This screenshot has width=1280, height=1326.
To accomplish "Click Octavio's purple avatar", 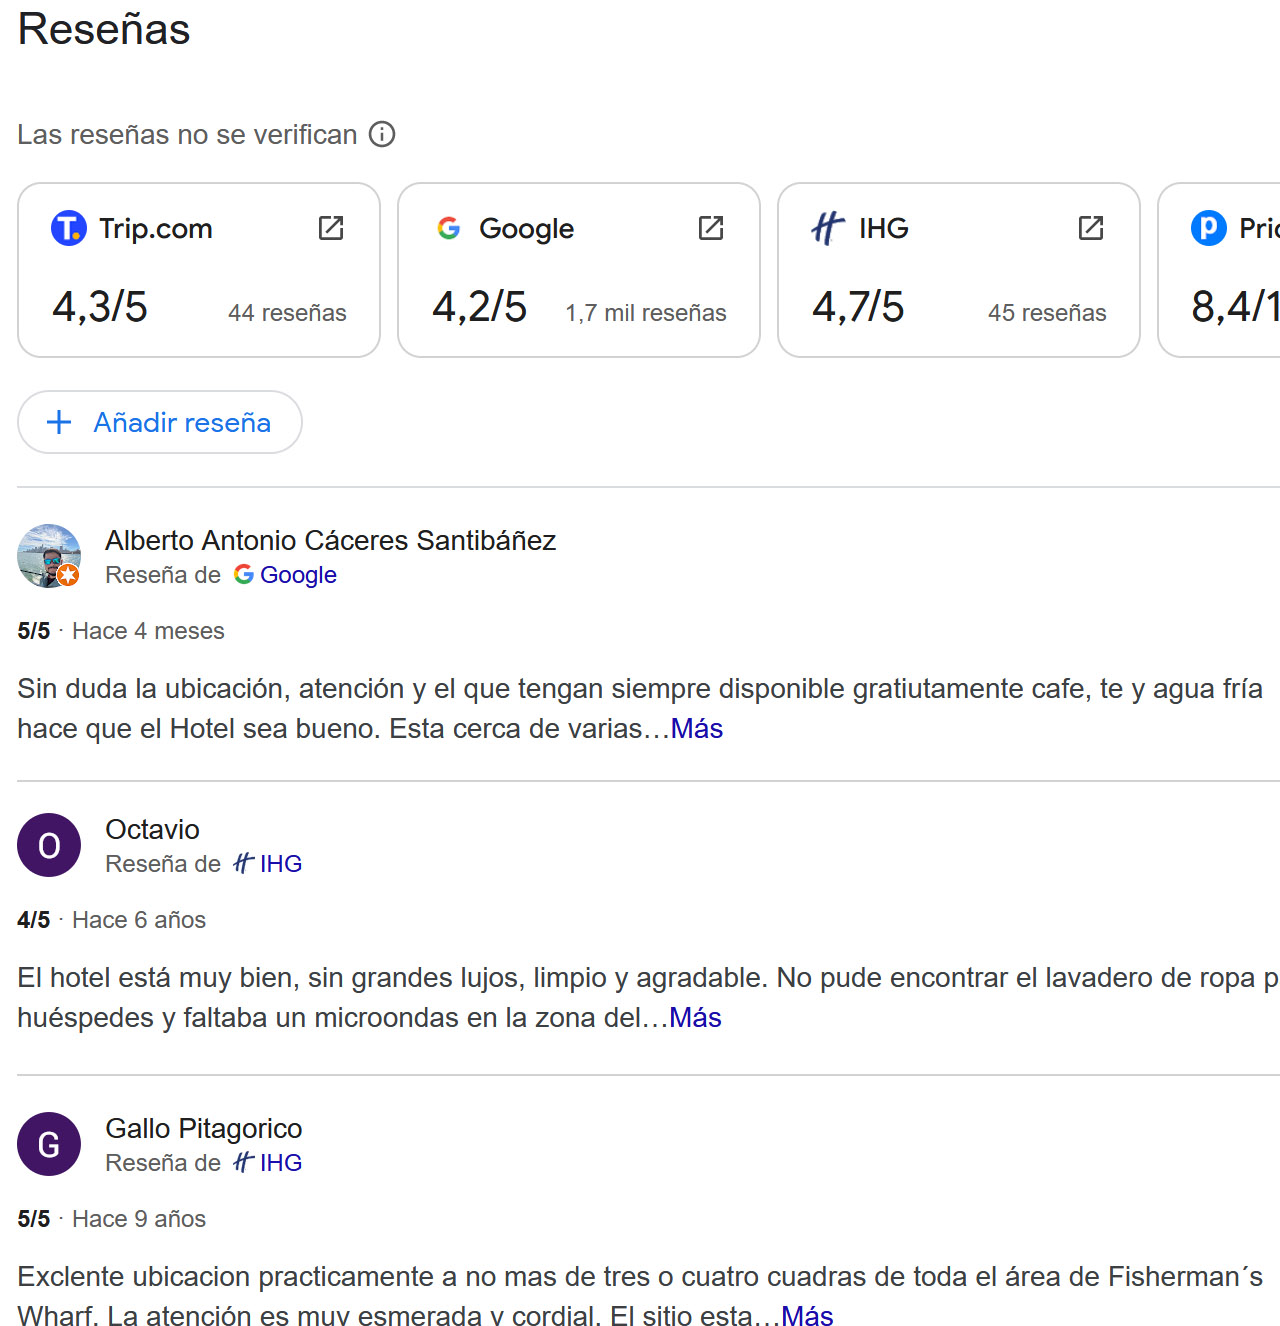I will (x=49, y=845).
